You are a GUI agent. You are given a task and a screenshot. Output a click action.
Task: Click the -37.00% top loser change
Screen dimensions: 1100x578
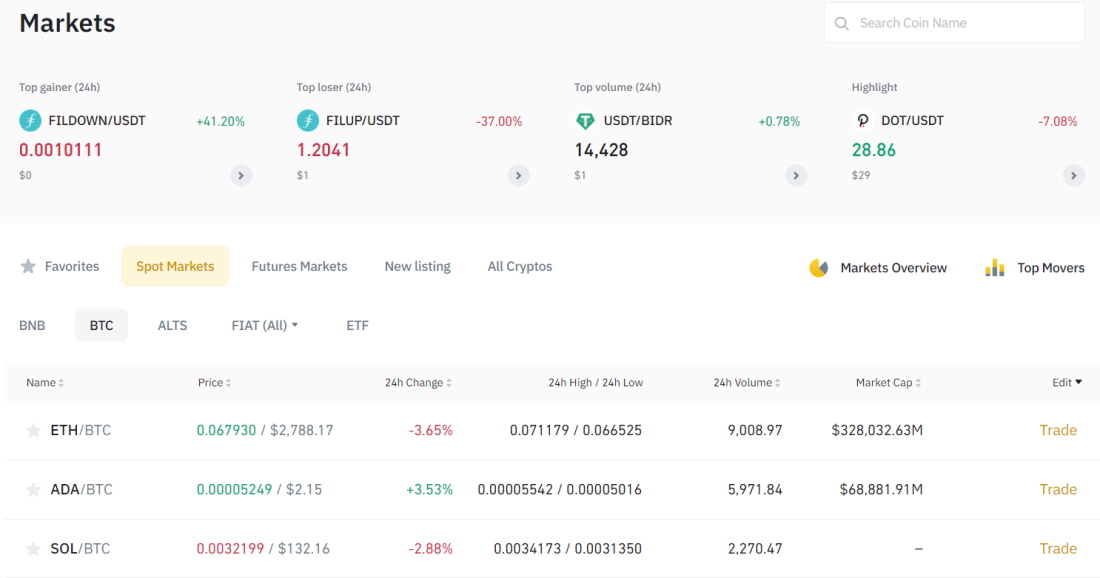(x=499, y=121)
